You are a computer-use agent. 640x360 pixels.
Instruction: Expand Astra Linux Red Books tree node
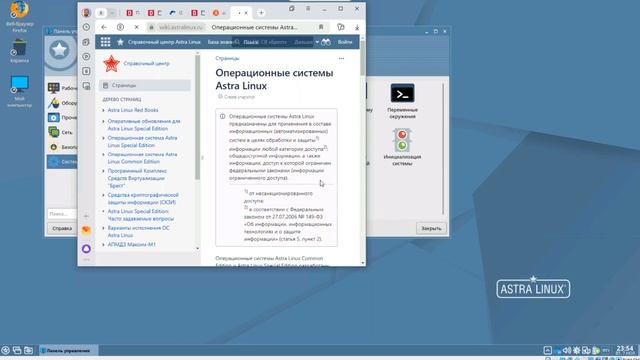104,110
